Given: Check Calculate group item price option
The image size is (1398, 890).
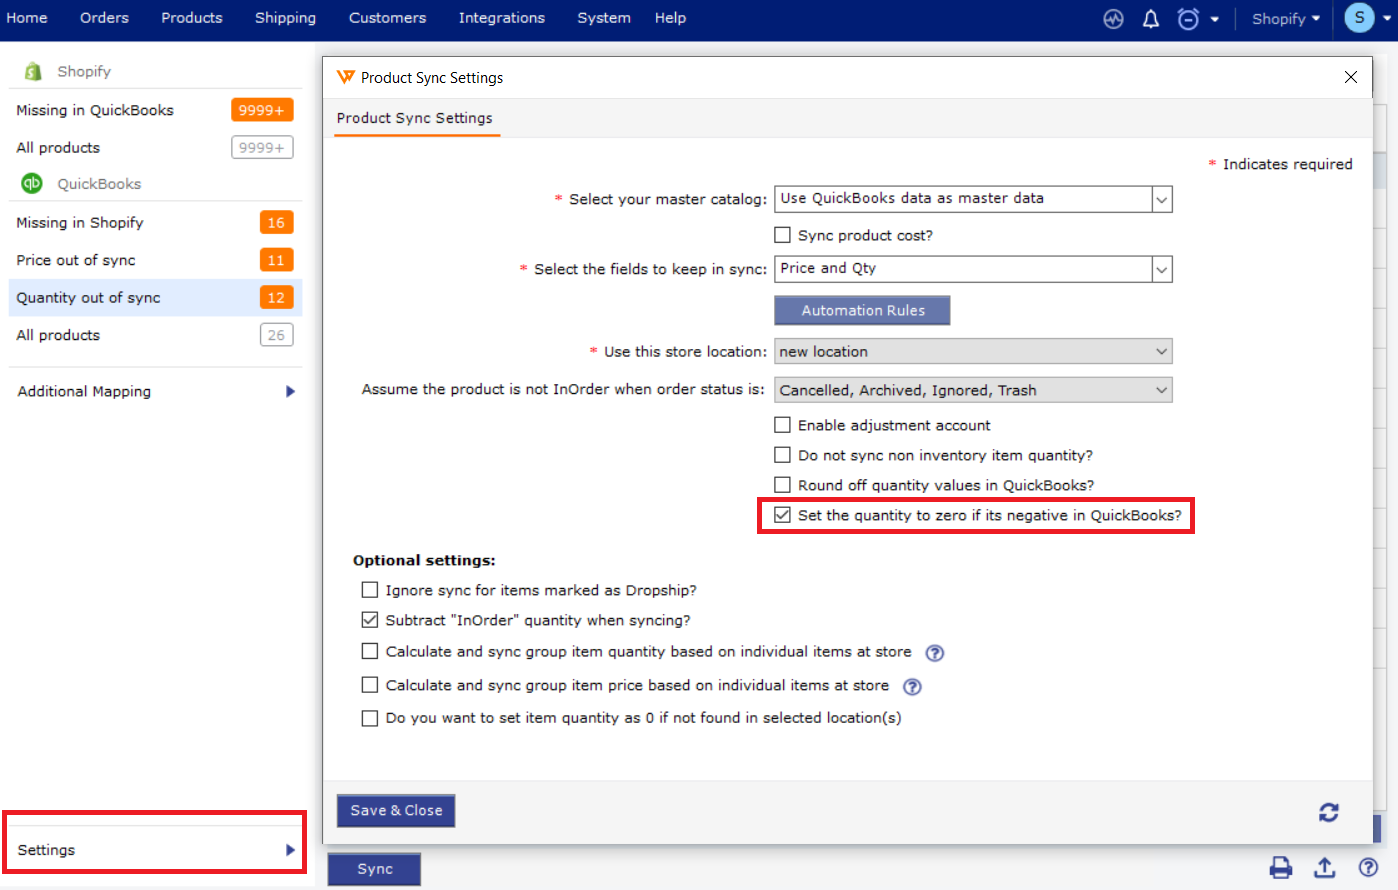Looking at the screenshot, I should coord(370,685).
